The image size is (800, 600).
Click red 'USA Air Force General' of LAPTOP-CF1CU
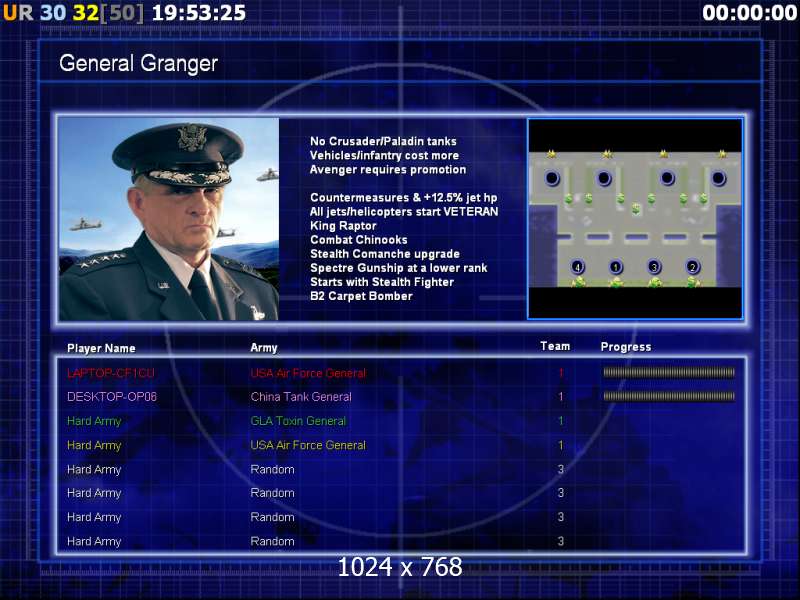click(x=308, y=373)
